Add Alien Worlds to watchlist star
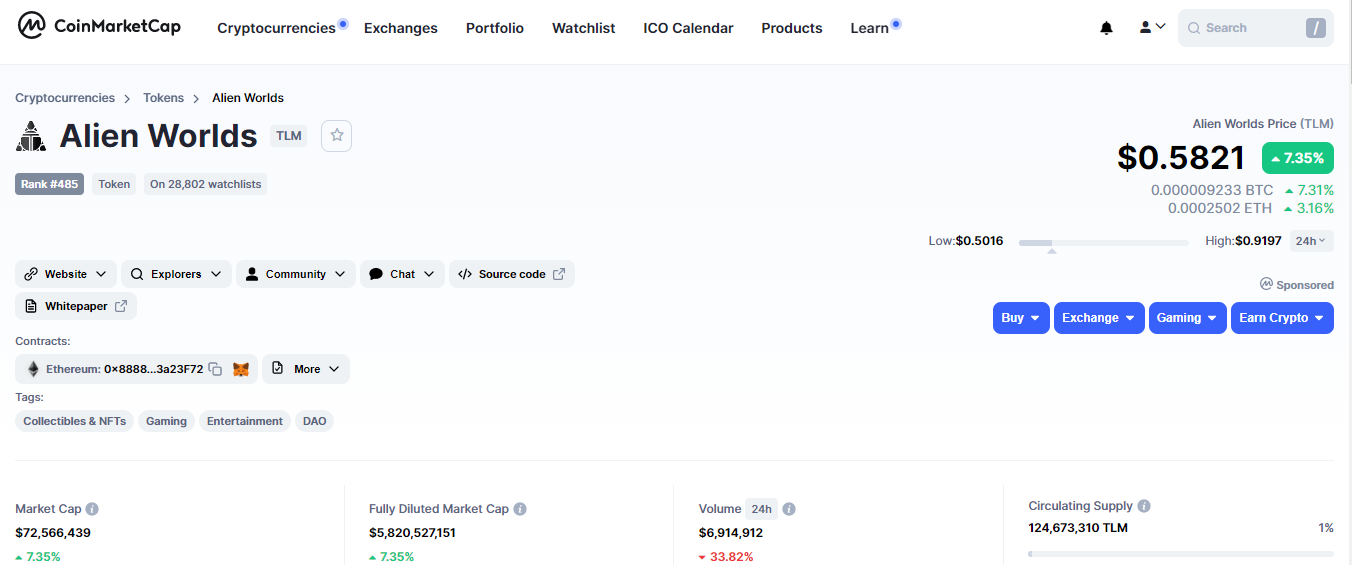Screen dimensions: 1352x565 [x=336, y=136]
